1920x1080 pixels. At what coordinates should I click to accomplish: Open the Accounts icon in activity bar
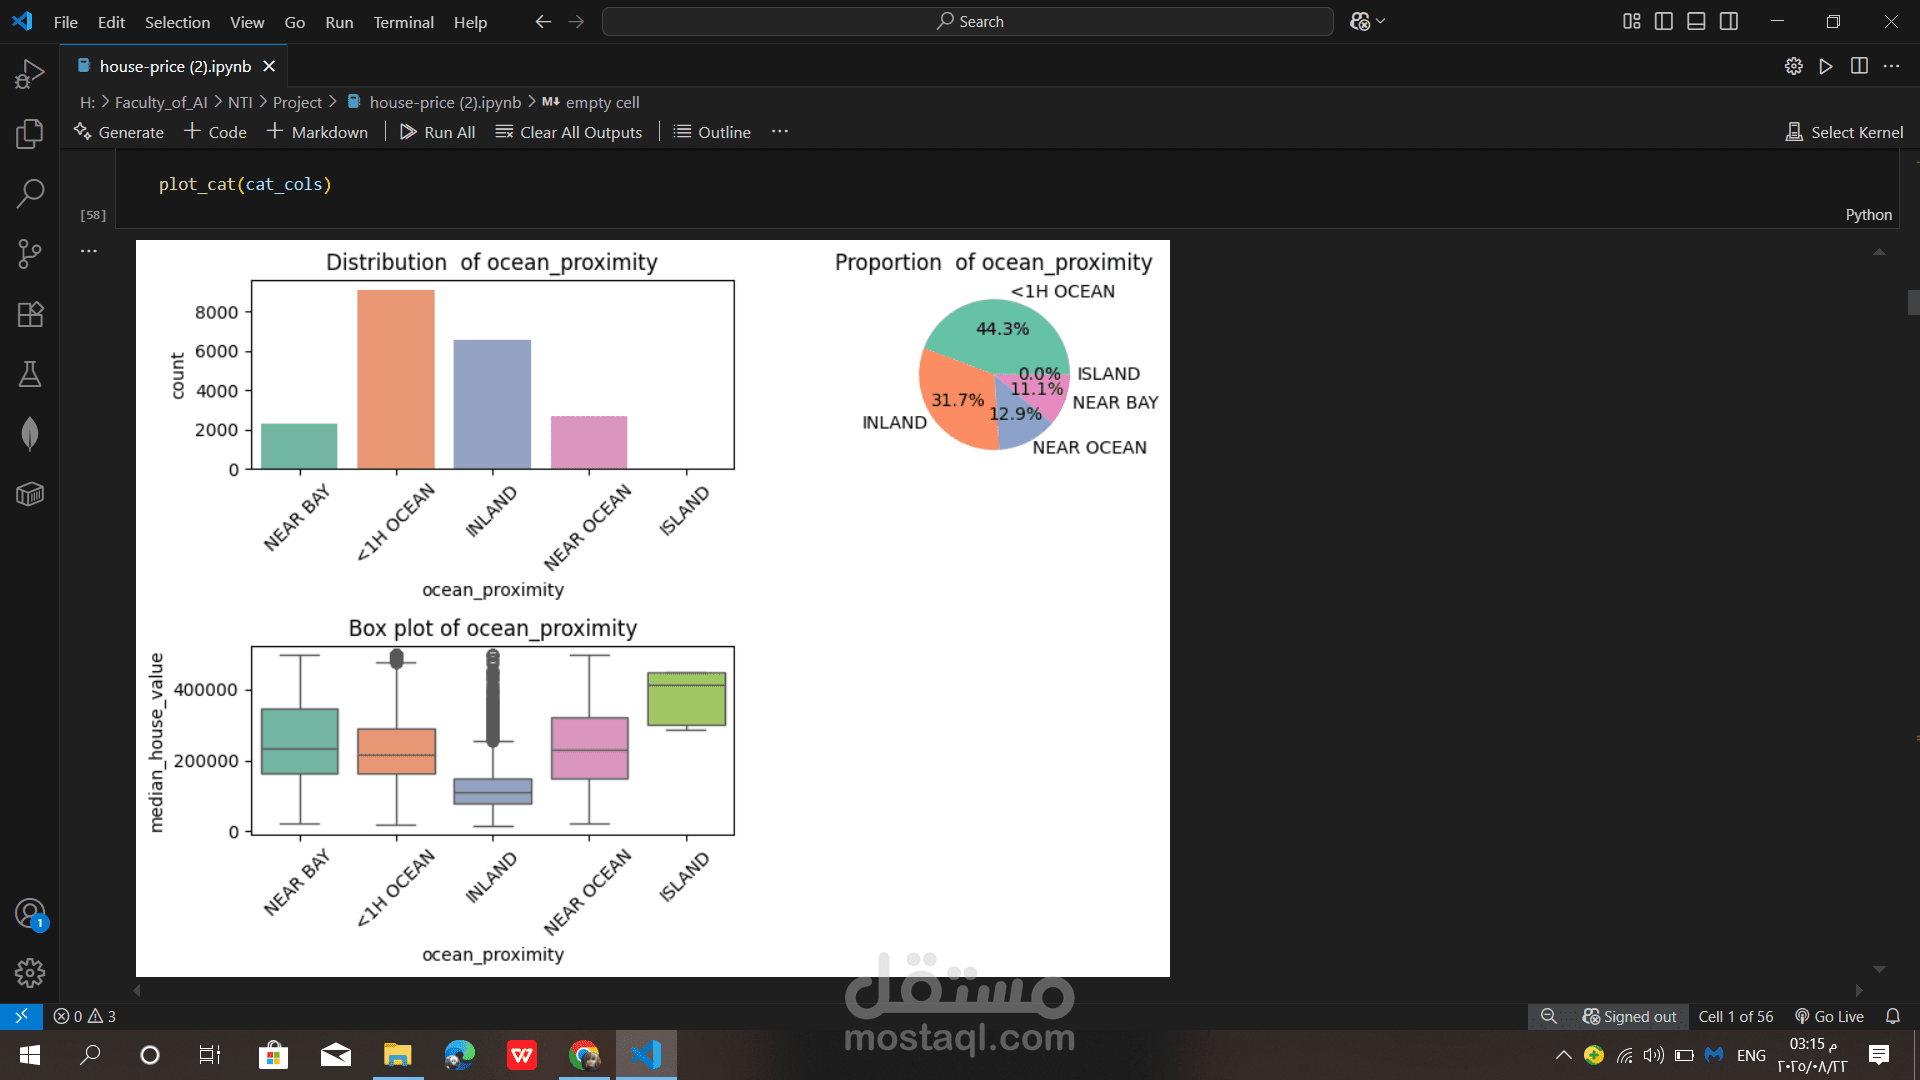pos(30,913)
